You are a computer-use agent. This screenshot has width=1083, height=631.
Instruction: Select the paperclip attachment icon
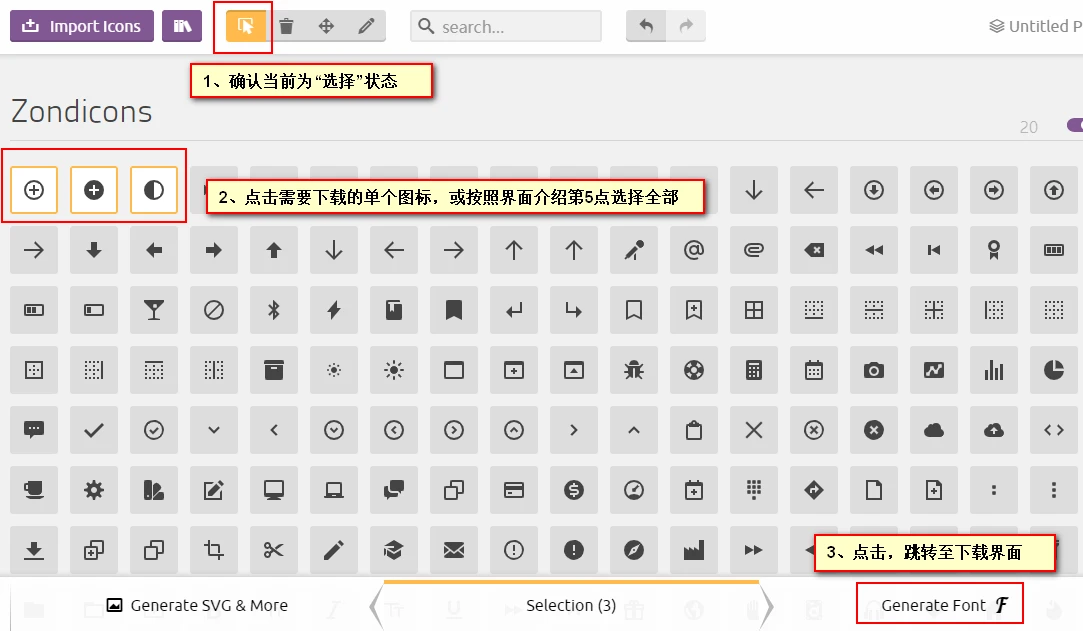coord(754,250)
